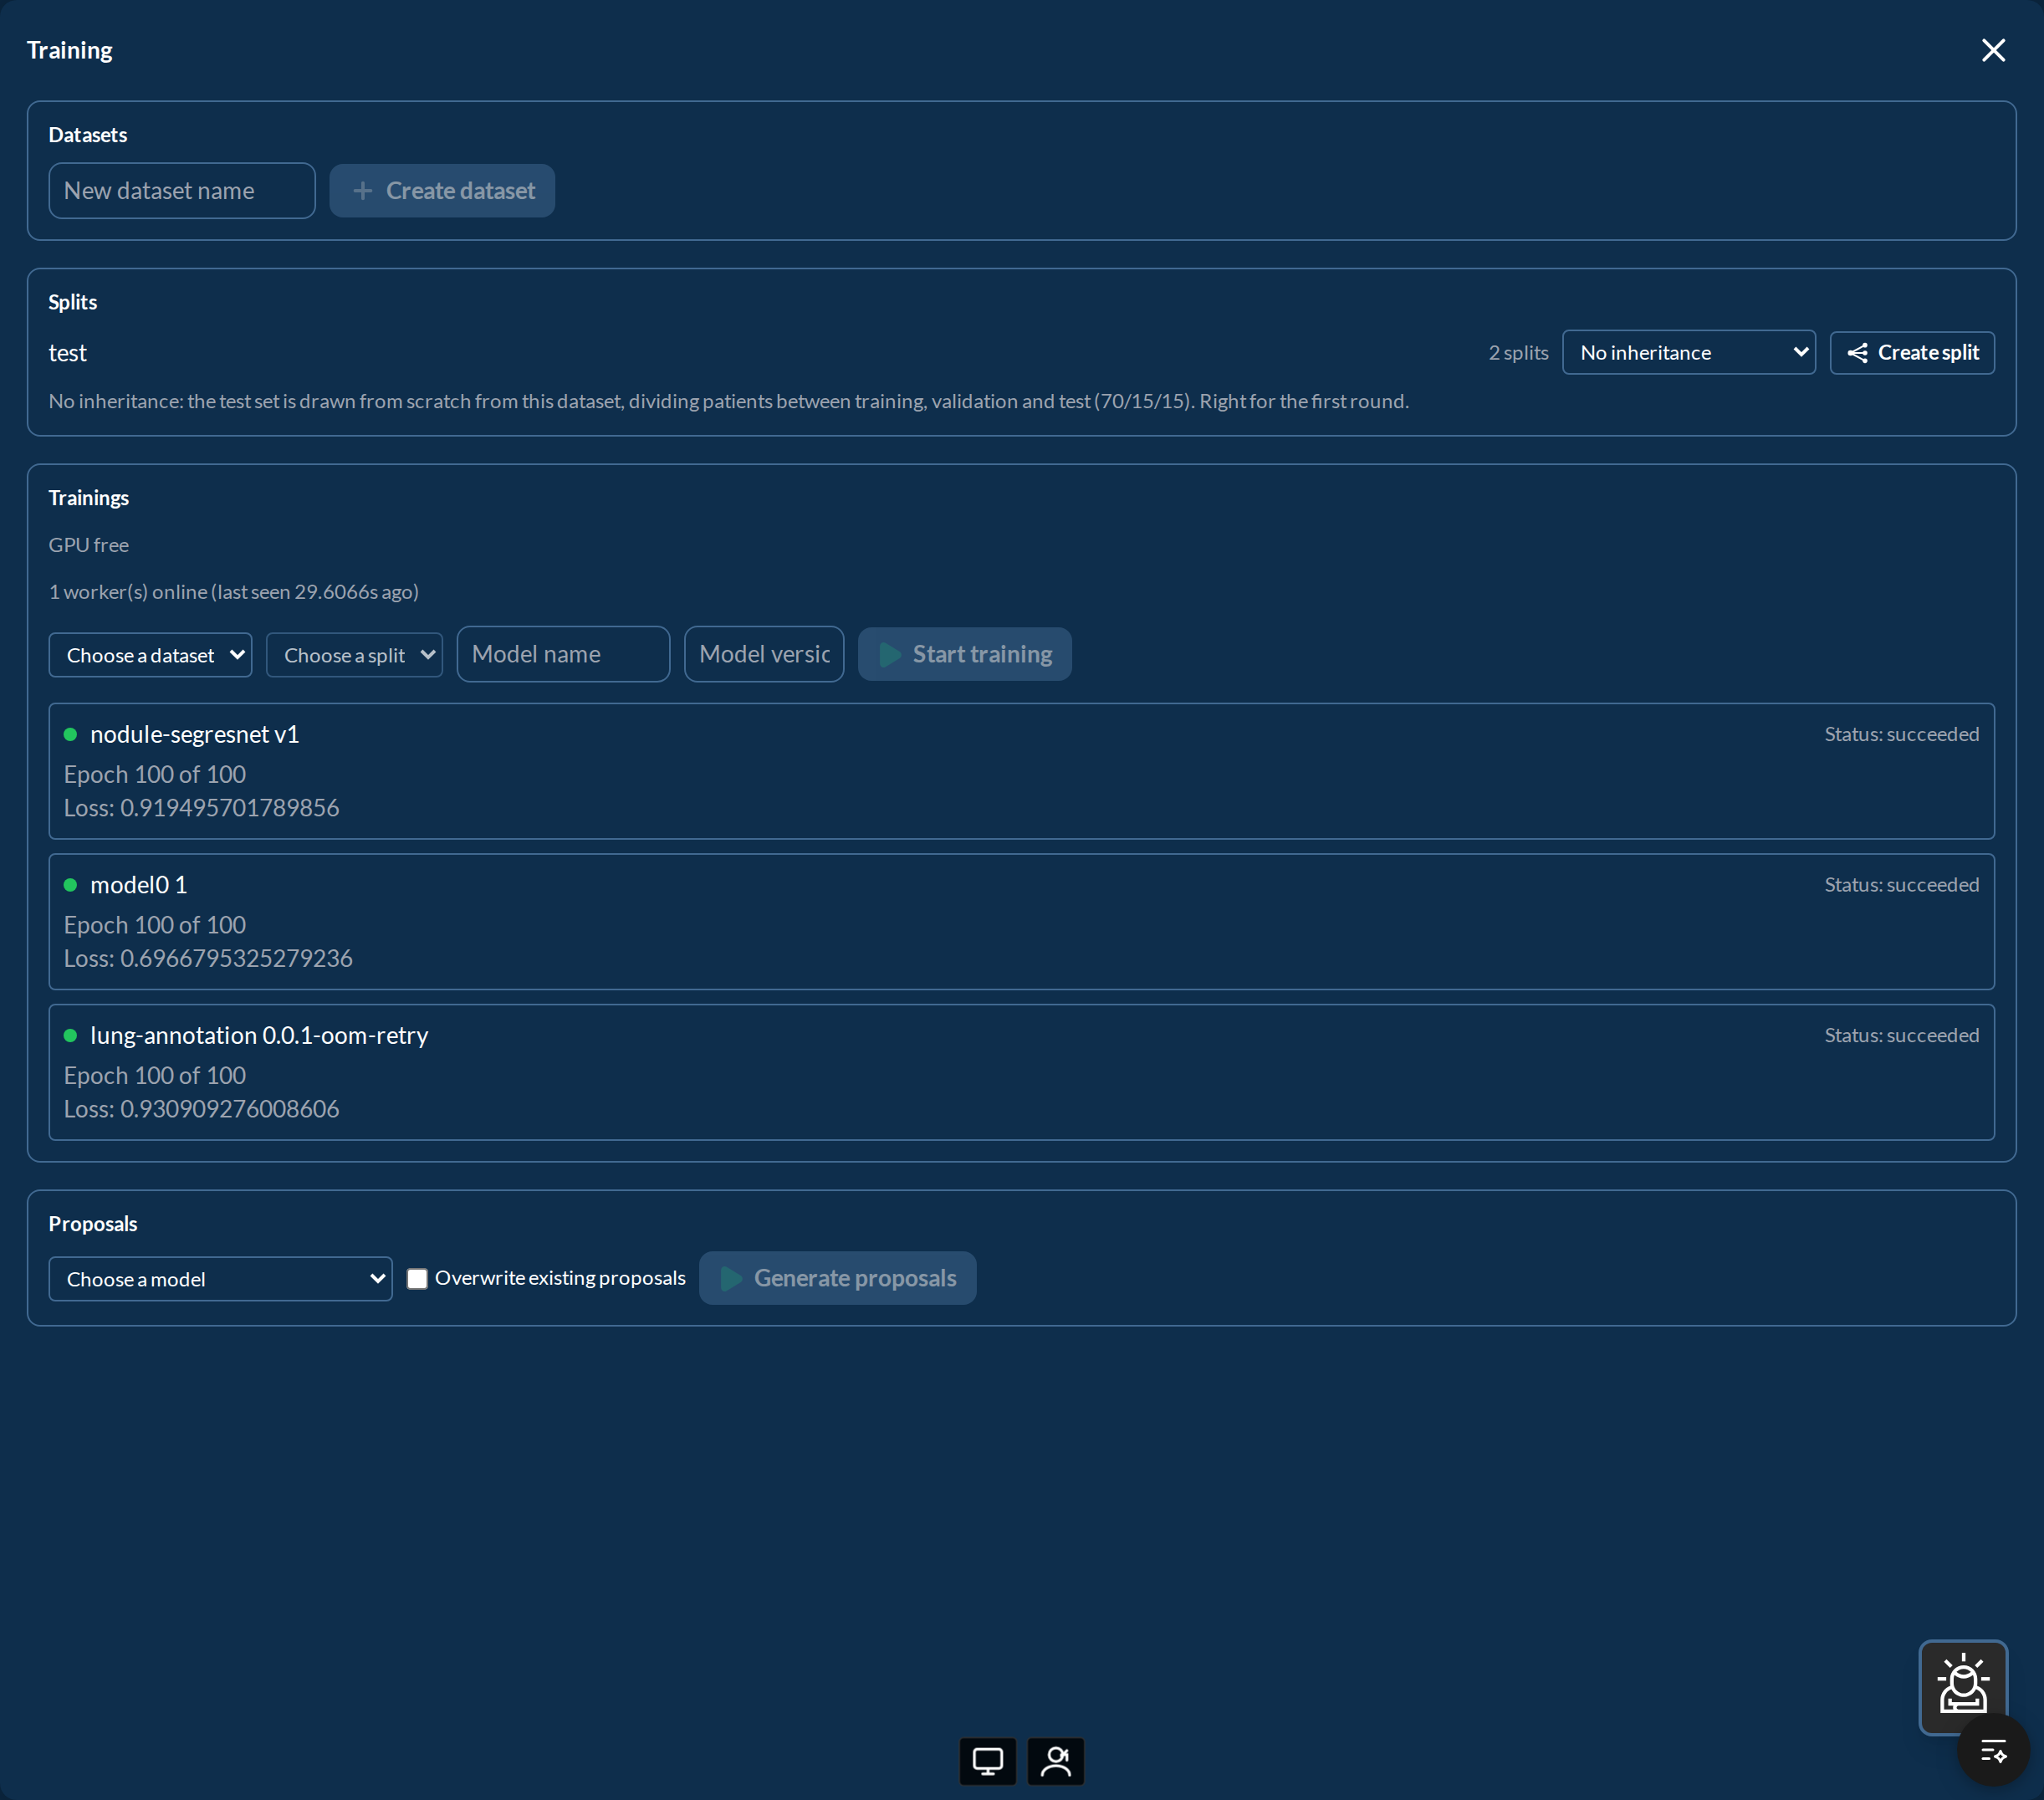Click the Create split button
The width and height of the screenshot is (2044, 1800).
[1911, 352]
